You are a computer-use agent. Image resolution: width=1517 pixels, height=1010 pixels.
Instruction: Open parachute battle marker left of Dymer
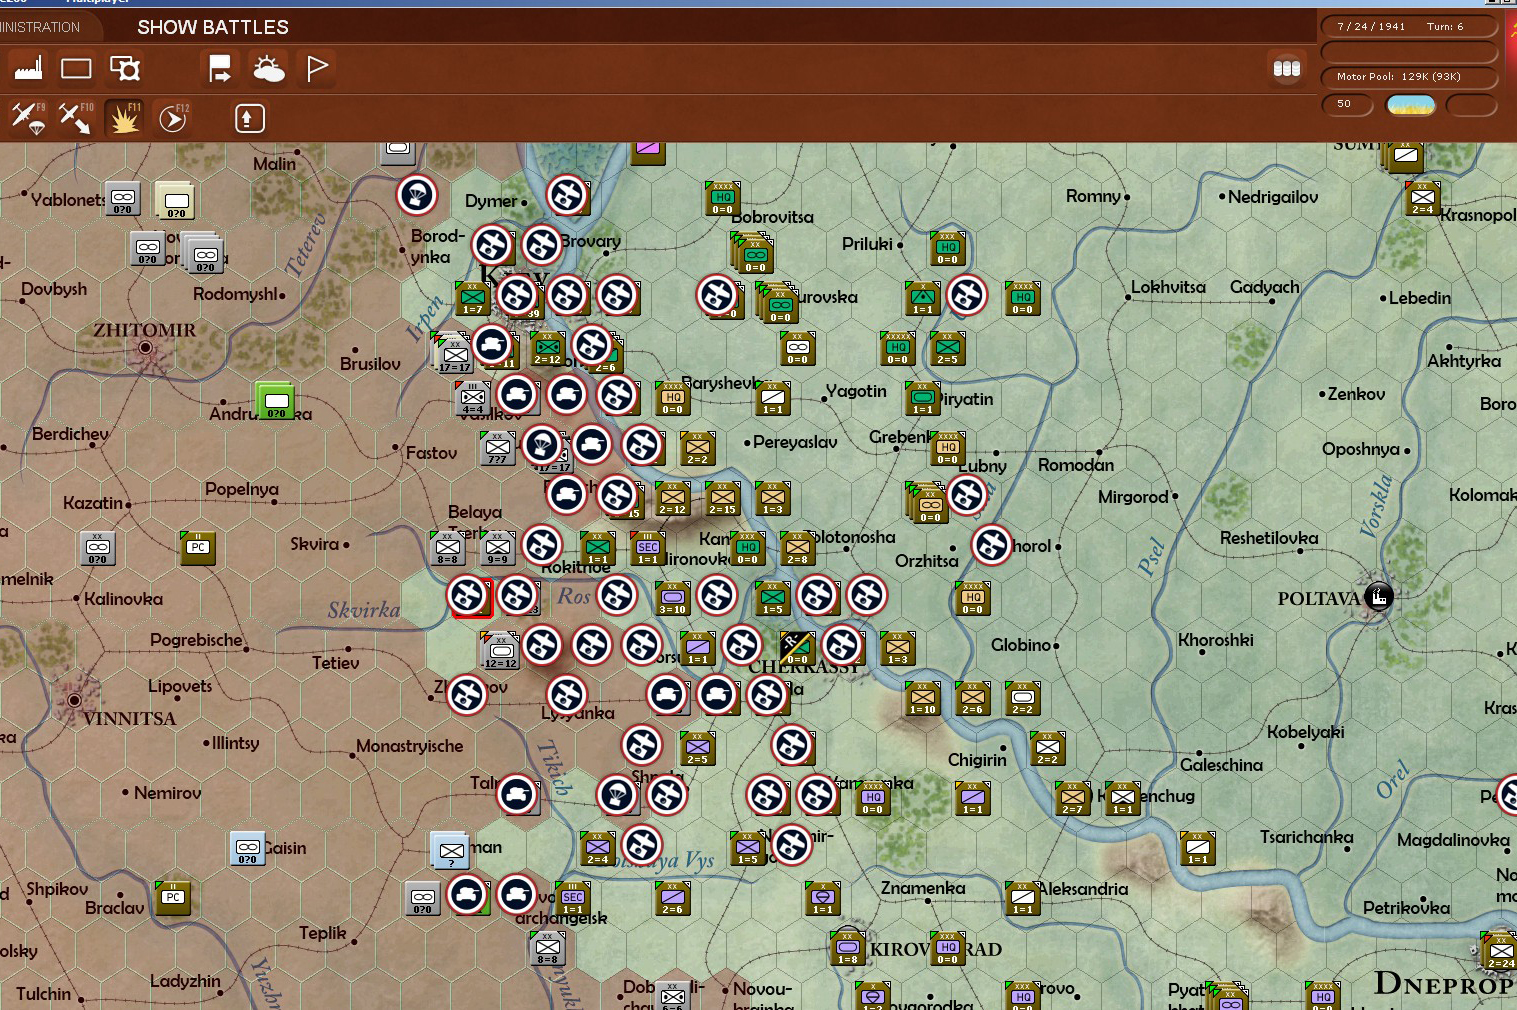416,195
